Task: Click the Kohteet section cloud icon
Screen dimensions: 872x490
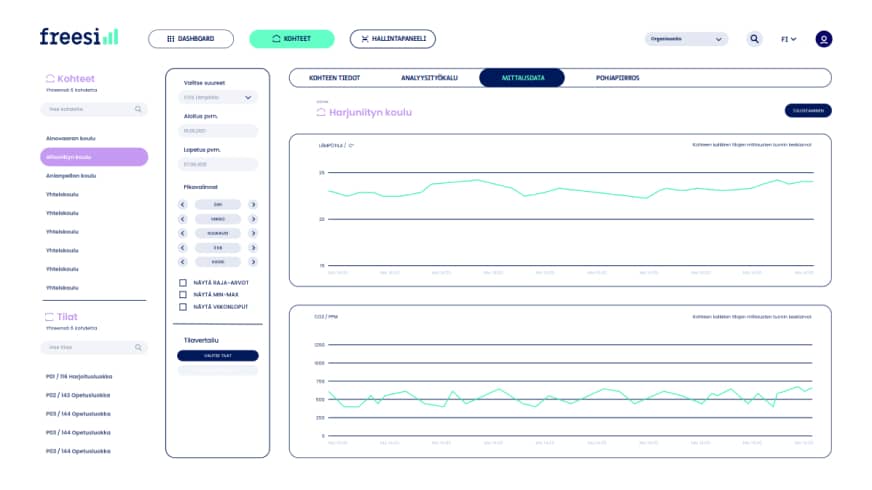Action: [50, 78]
